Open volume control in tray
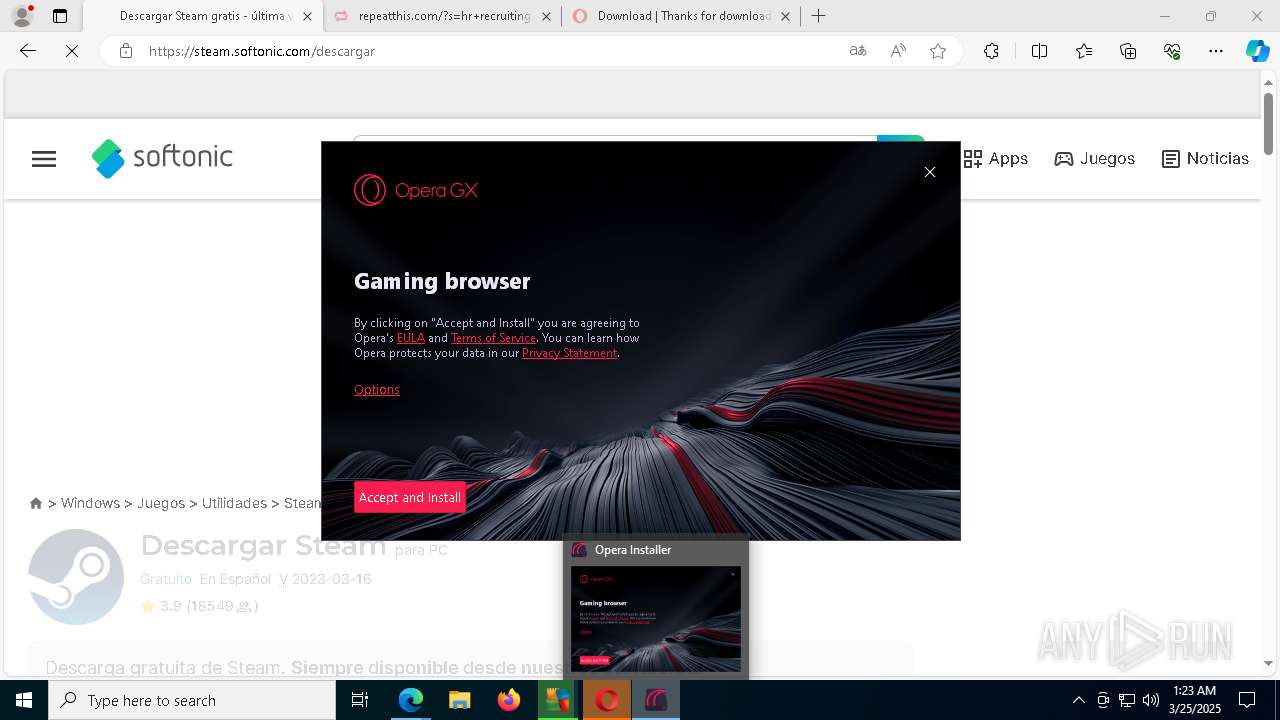The image size is (1280, 720). (1151, 700)
